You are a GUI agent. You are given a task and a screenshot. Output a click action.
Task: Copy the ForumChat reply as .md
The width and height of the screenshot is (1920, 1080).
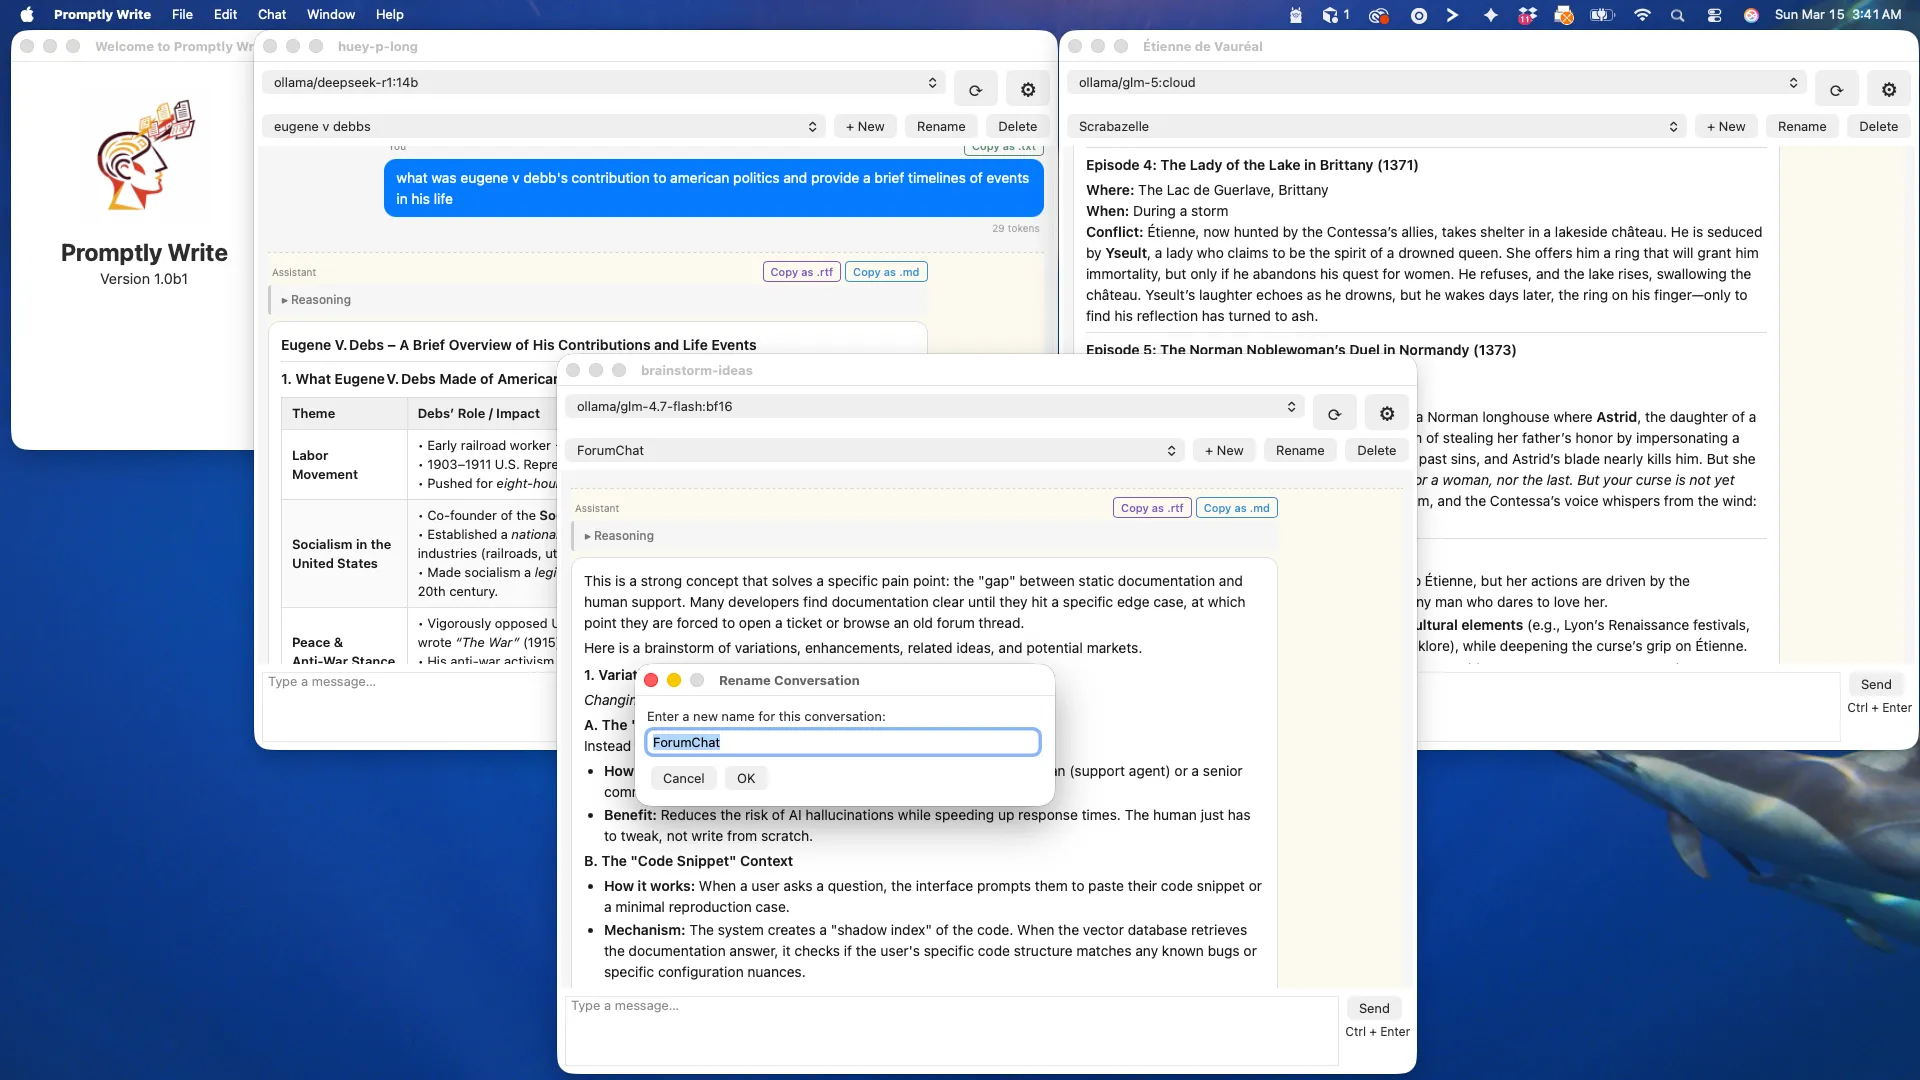click(1237, 508)
